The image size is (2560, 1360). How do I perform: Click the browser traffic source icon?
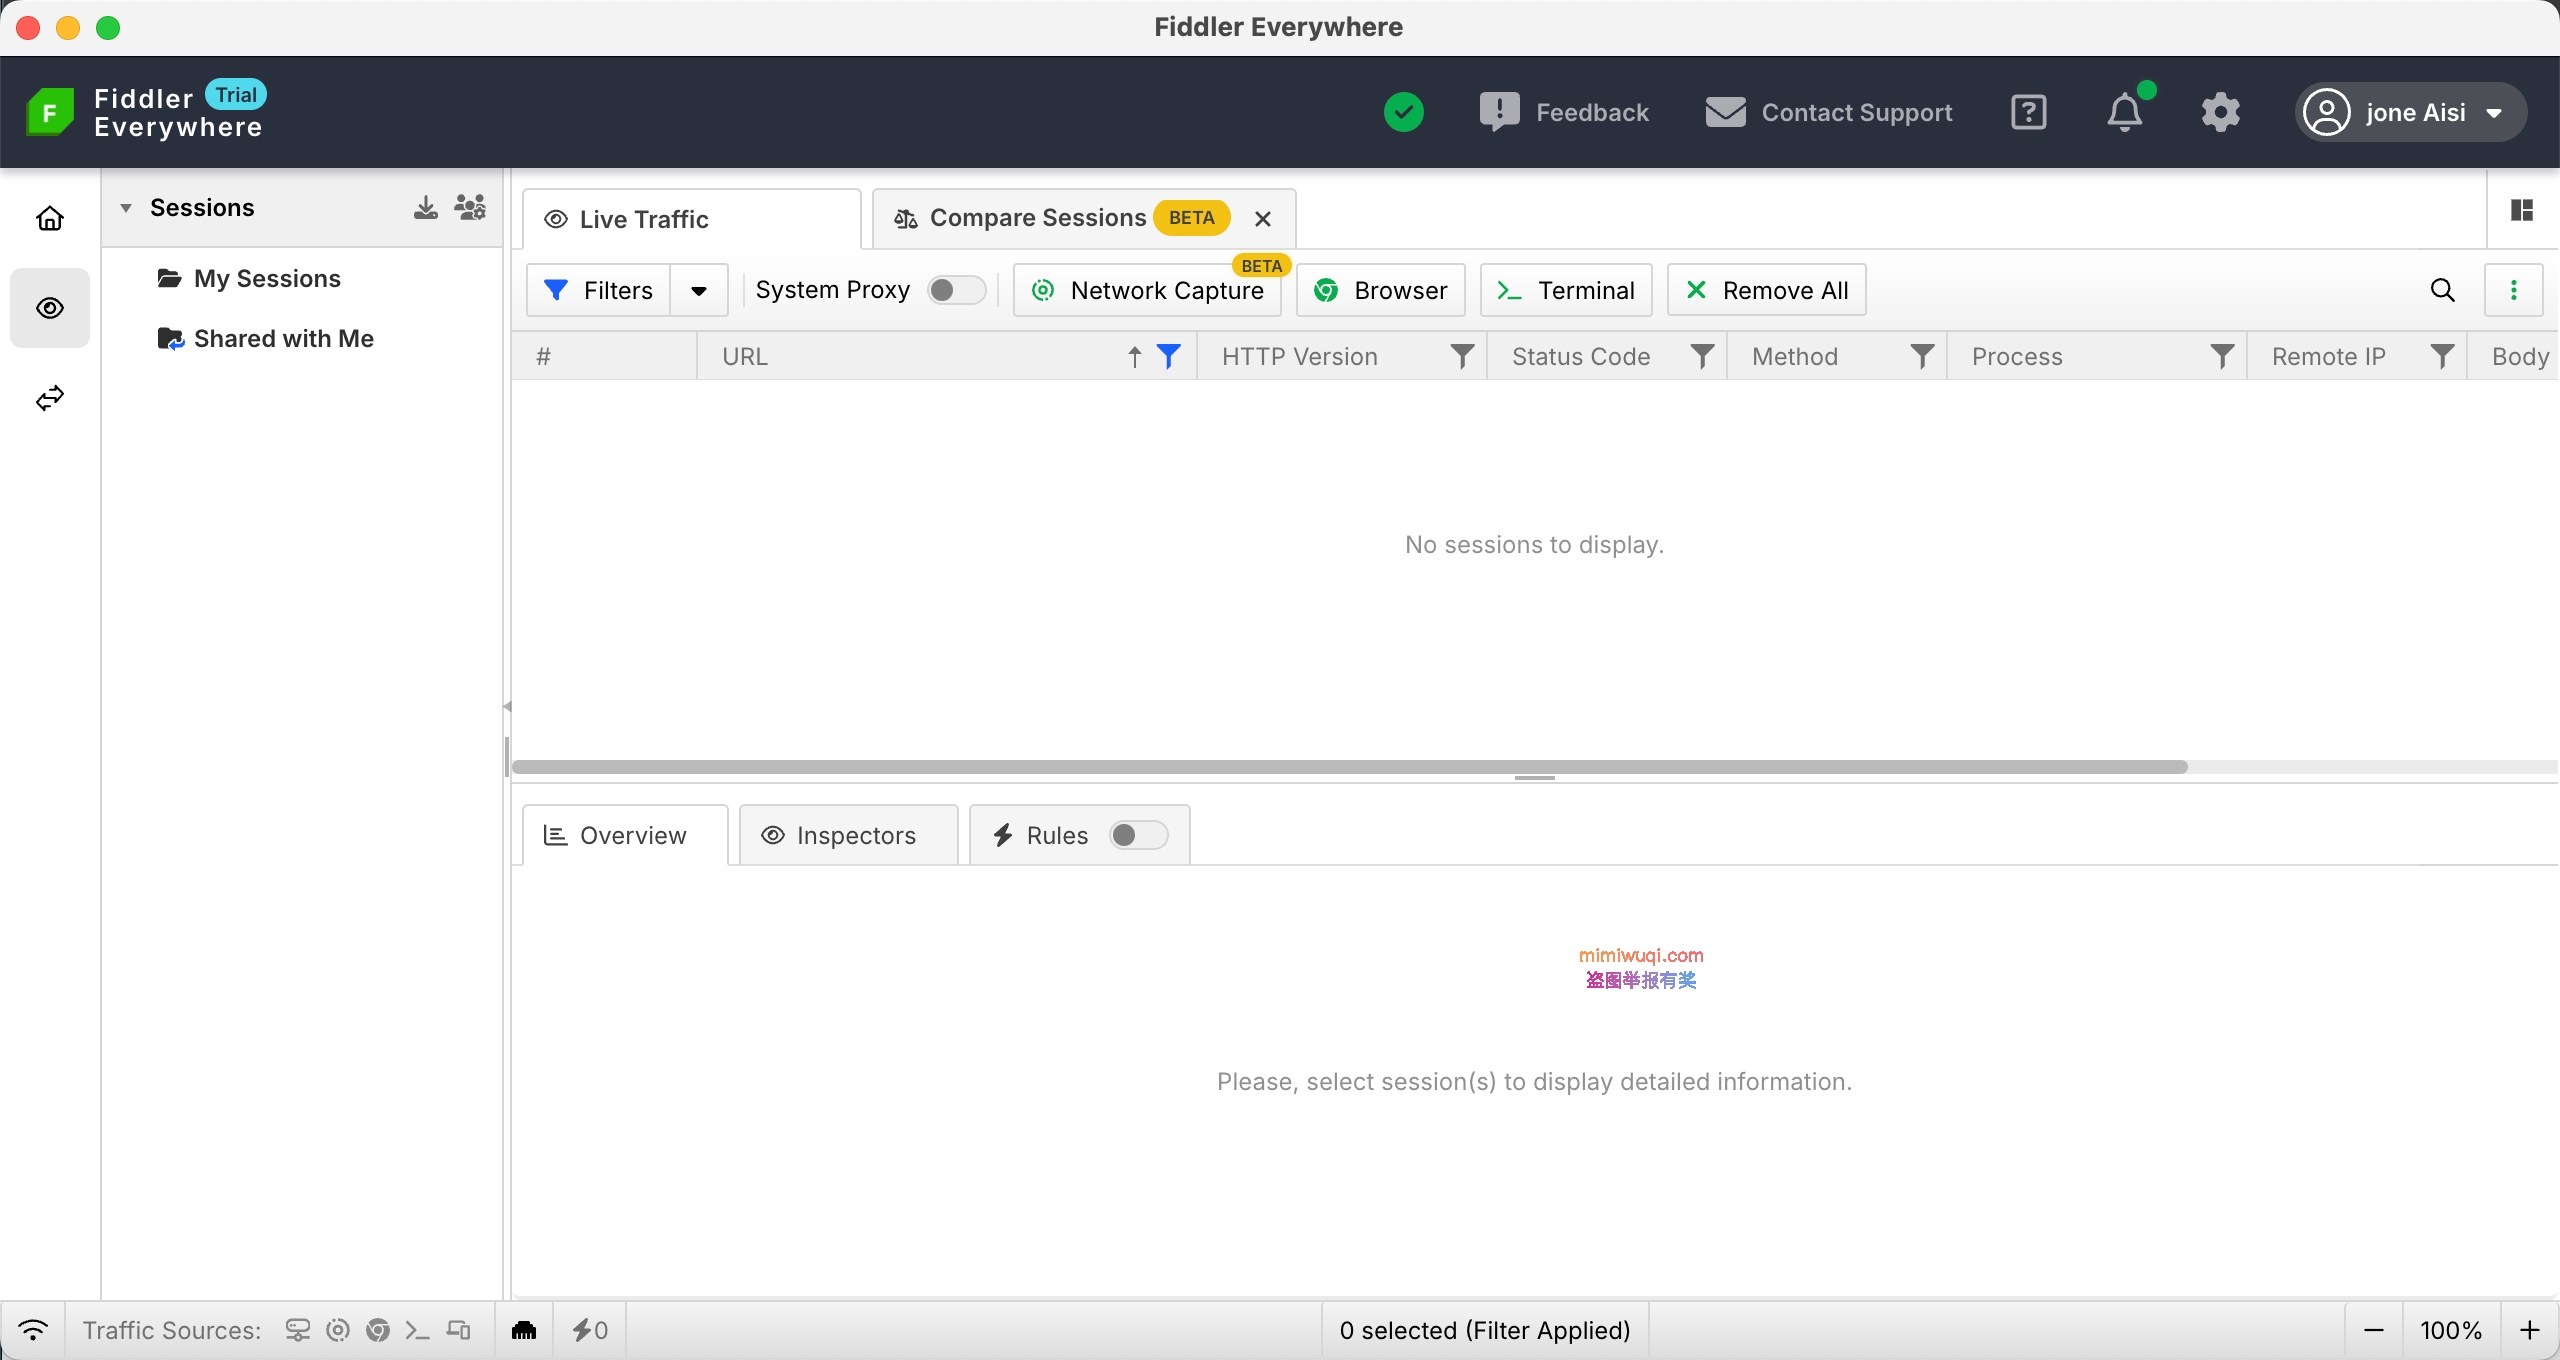pos(378,1330)
